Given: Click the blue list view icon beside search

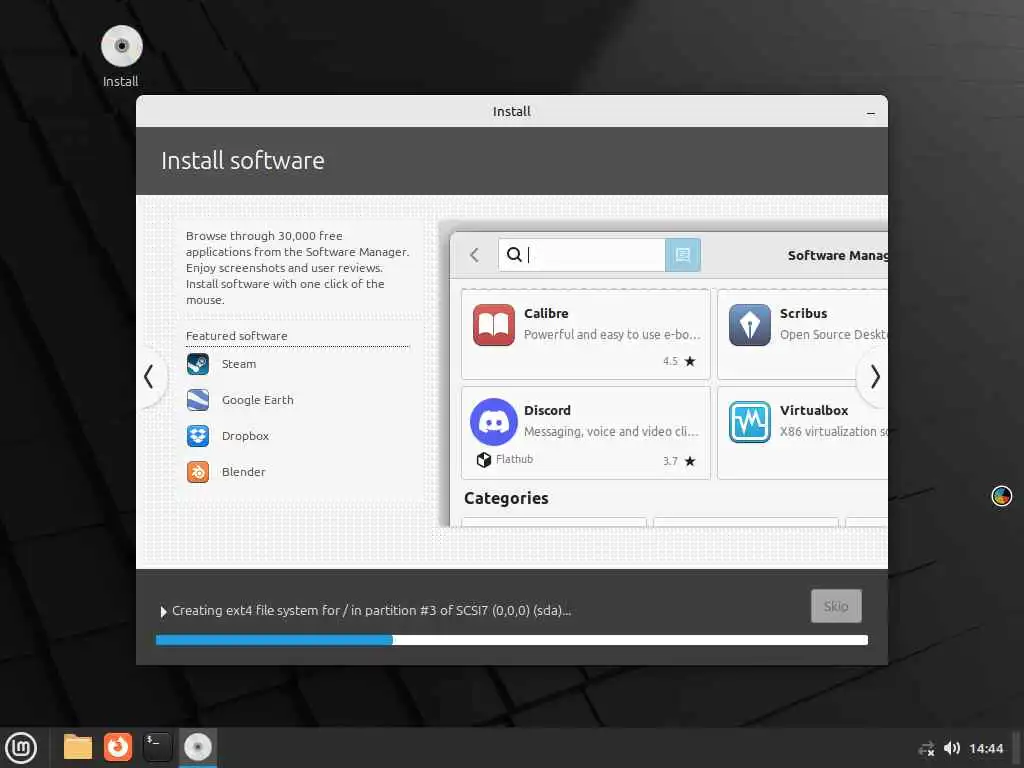Looking at the screenshot, I should click(x=682, y=255).
